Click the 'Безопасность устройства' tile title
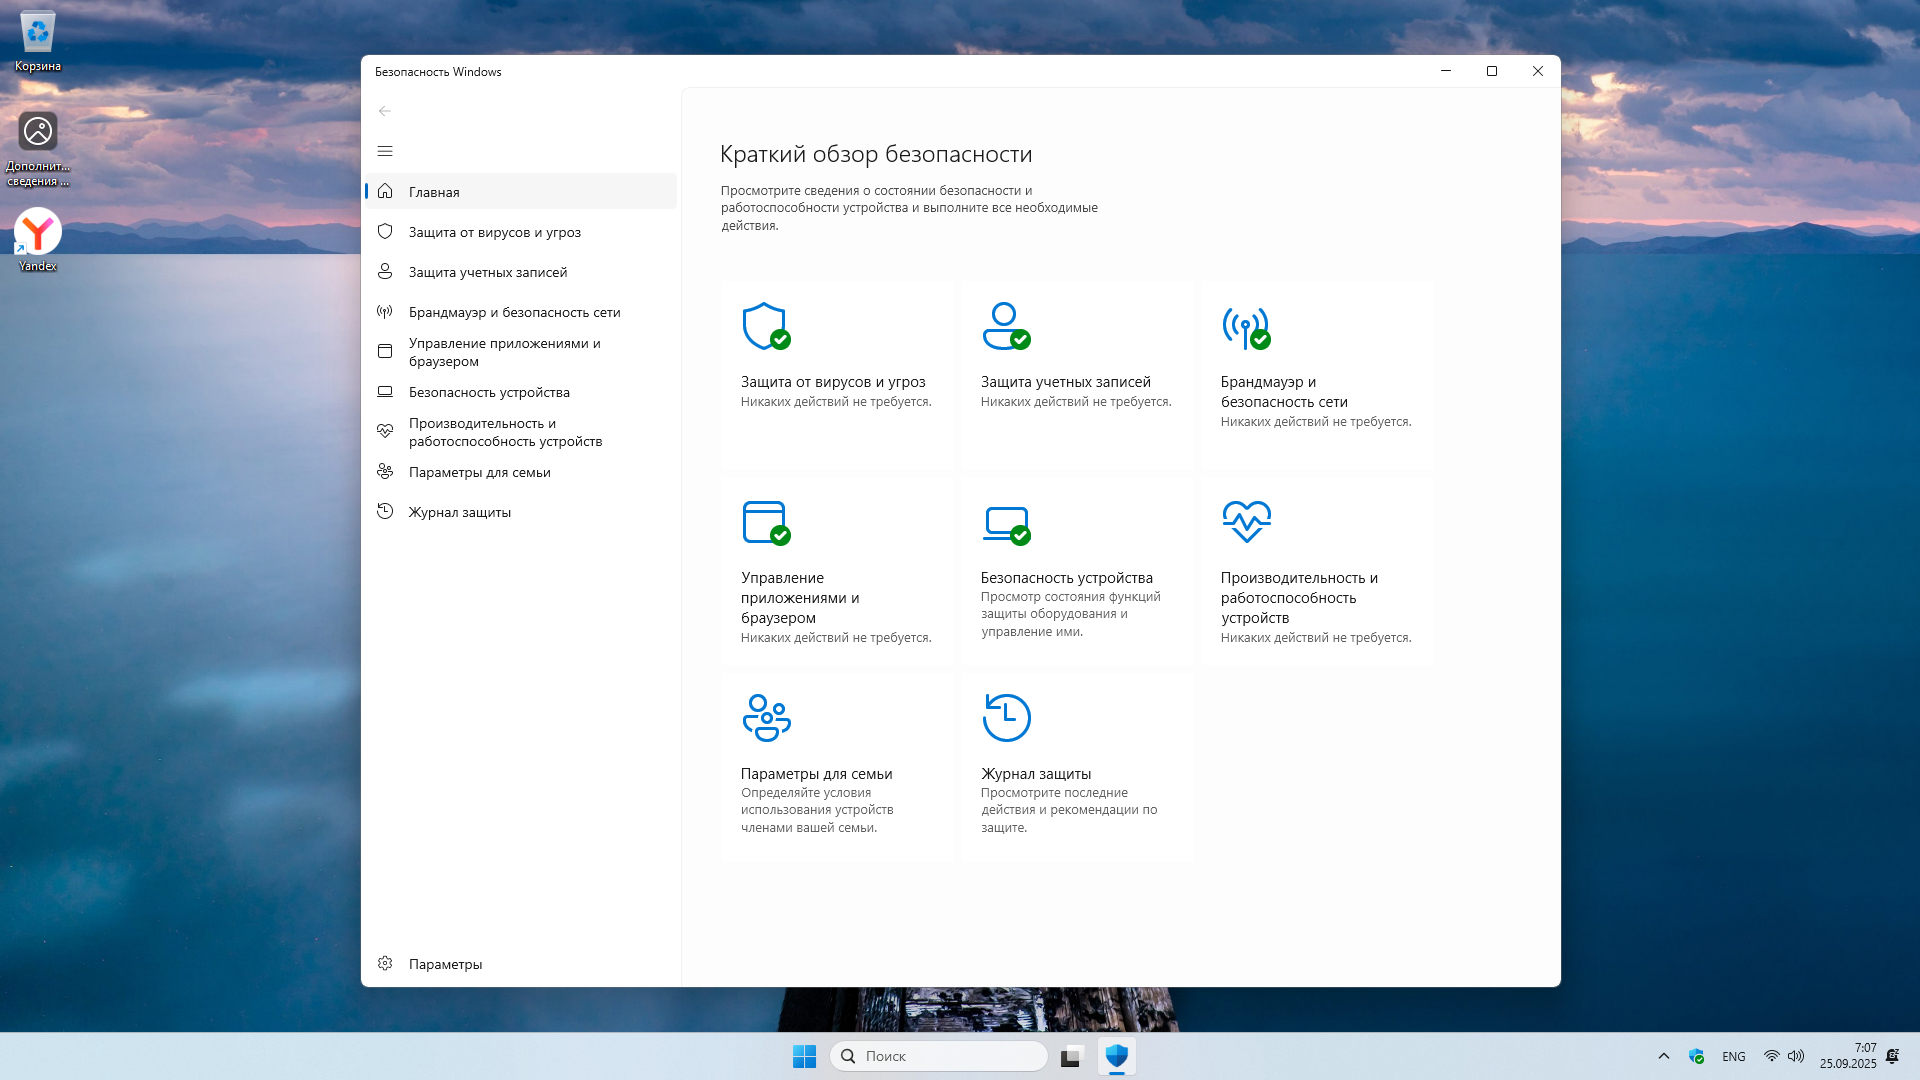The height and width of the screenshot is (1080, 1920). [1066, 578]
